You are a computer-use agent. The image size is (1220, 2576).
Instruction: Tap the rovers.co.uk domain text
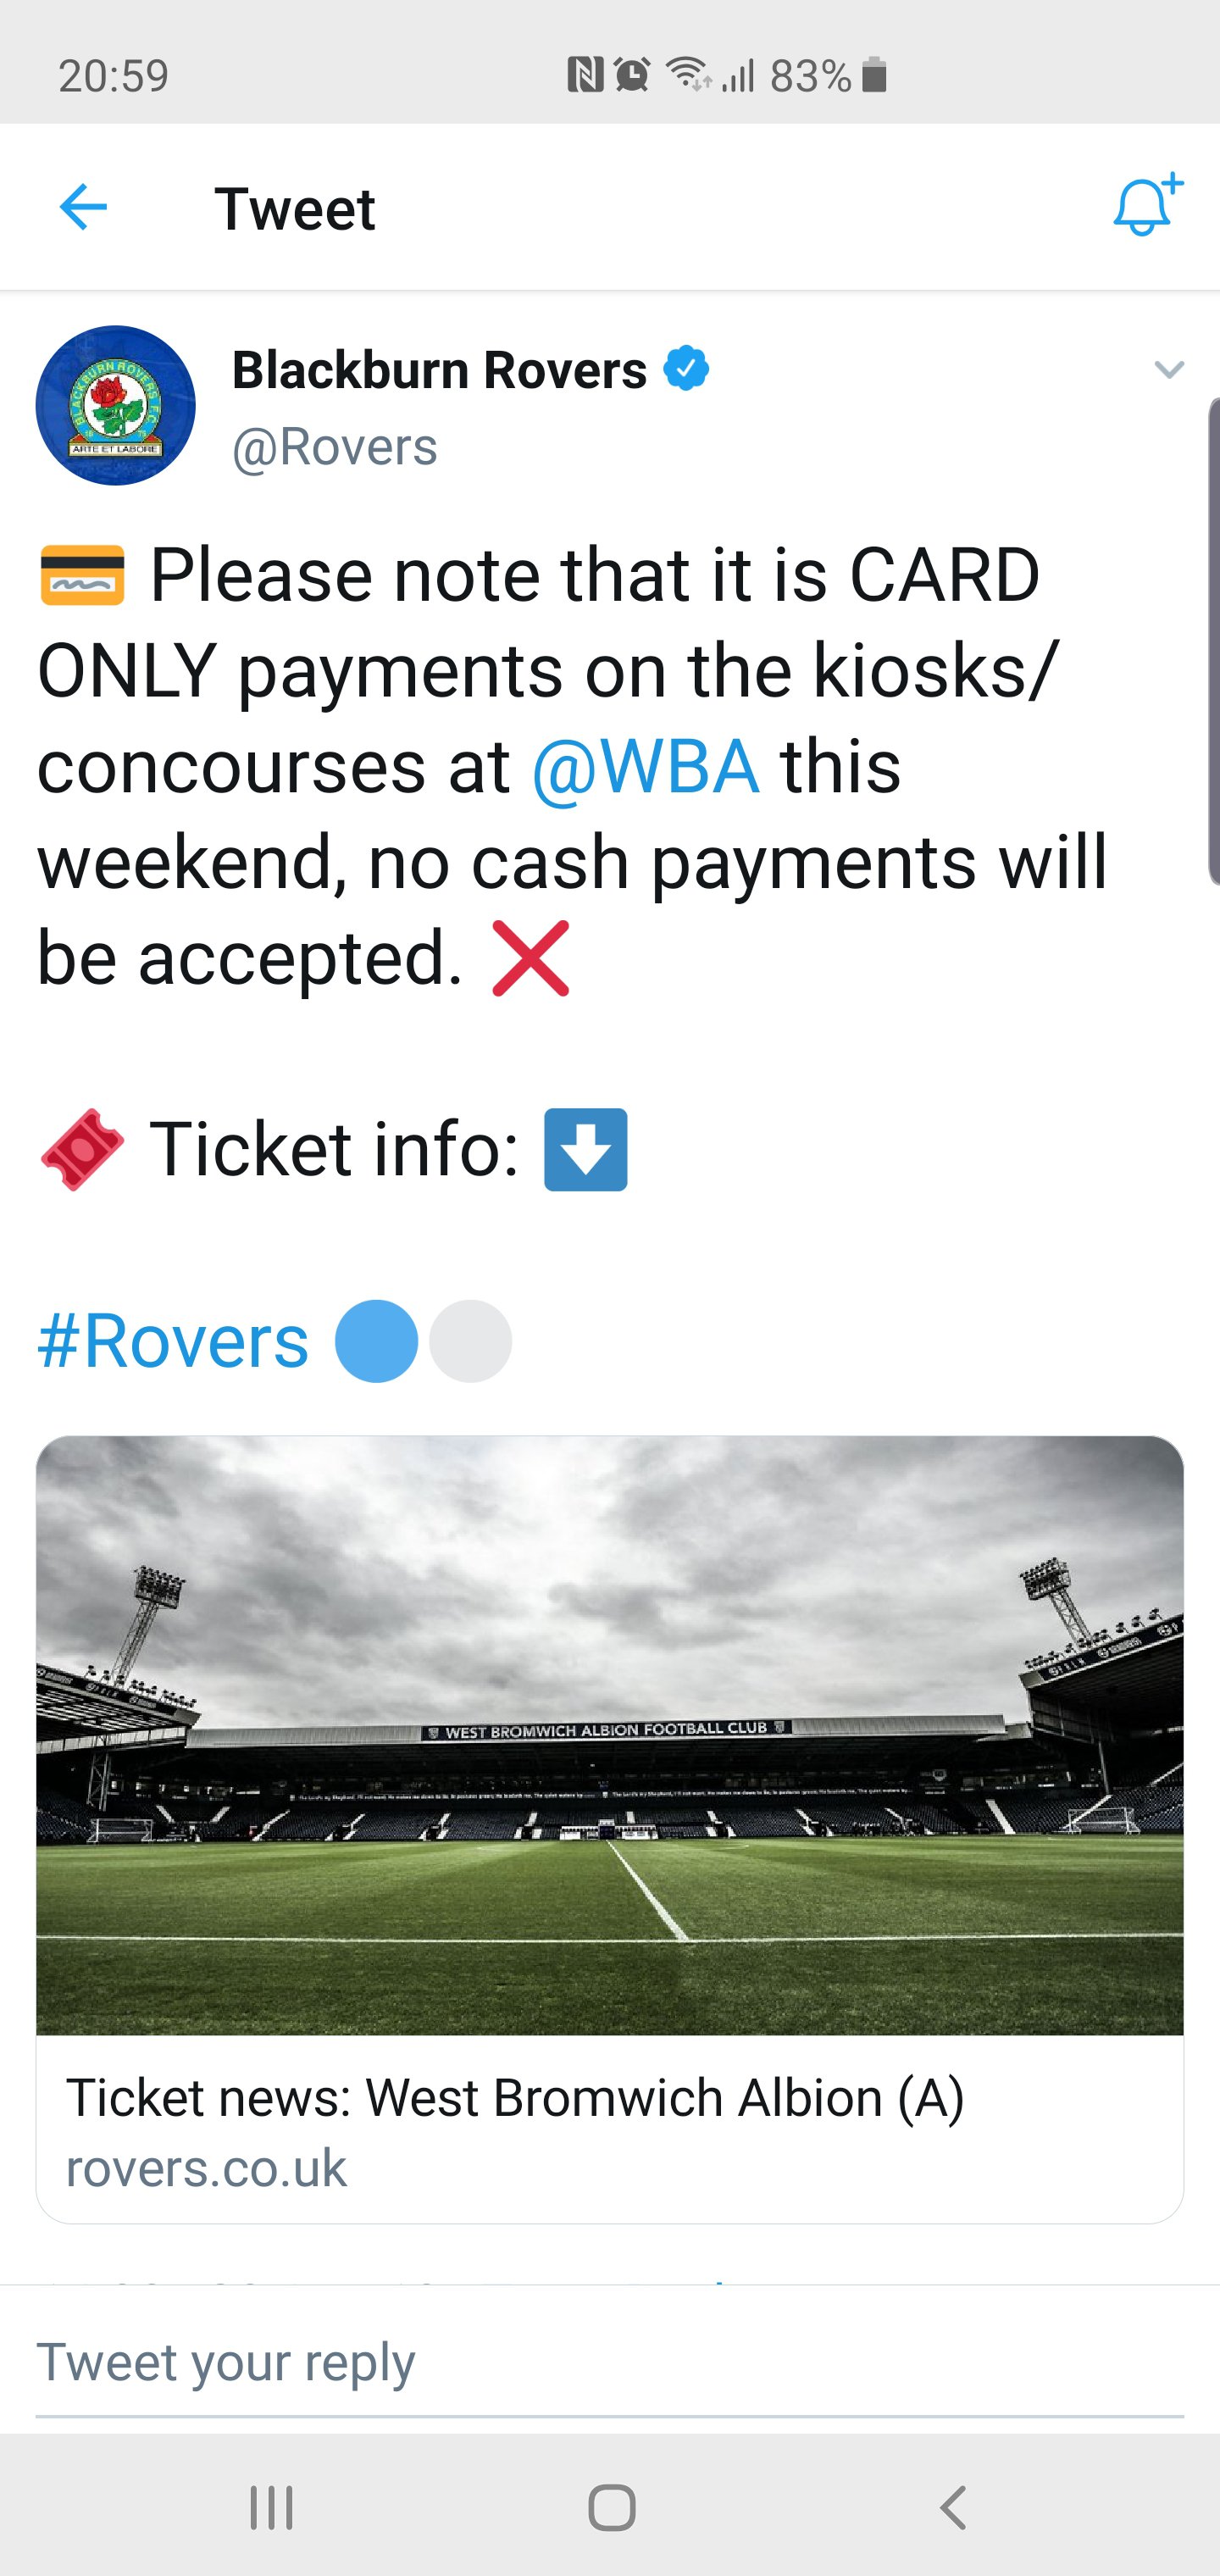pos(206,2168)
